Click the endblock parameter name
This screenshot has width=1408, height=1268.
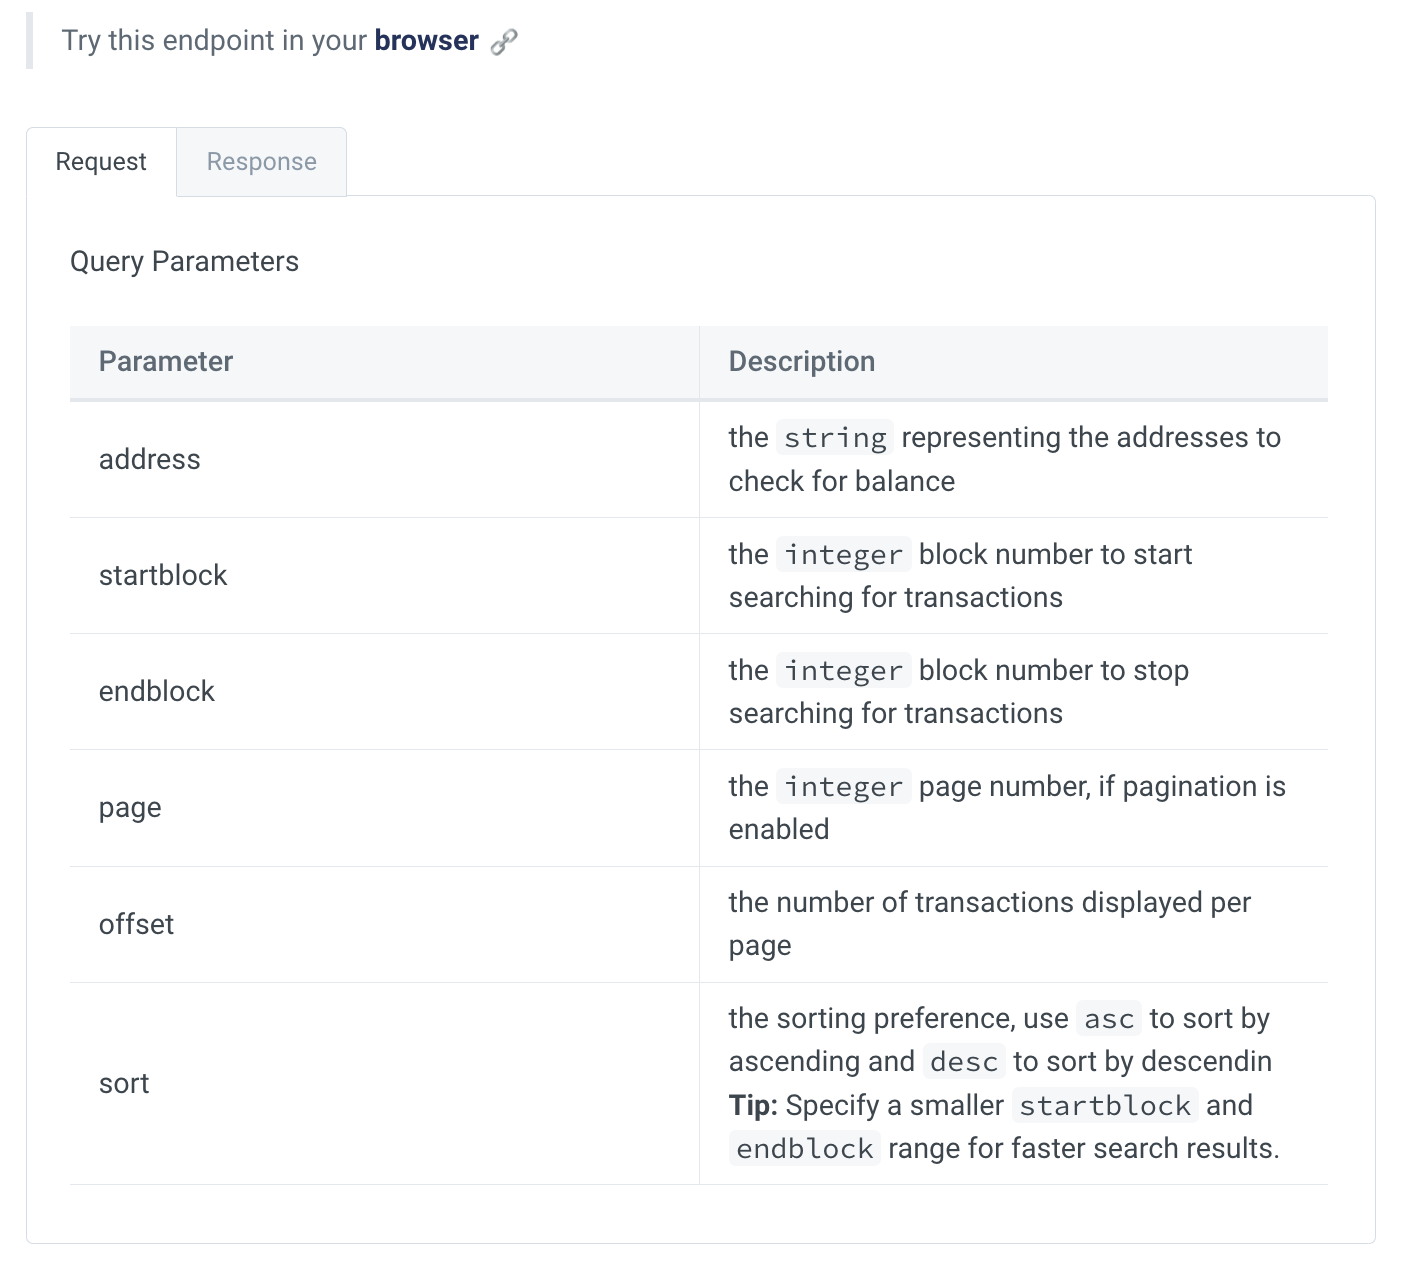coord(157,692)
